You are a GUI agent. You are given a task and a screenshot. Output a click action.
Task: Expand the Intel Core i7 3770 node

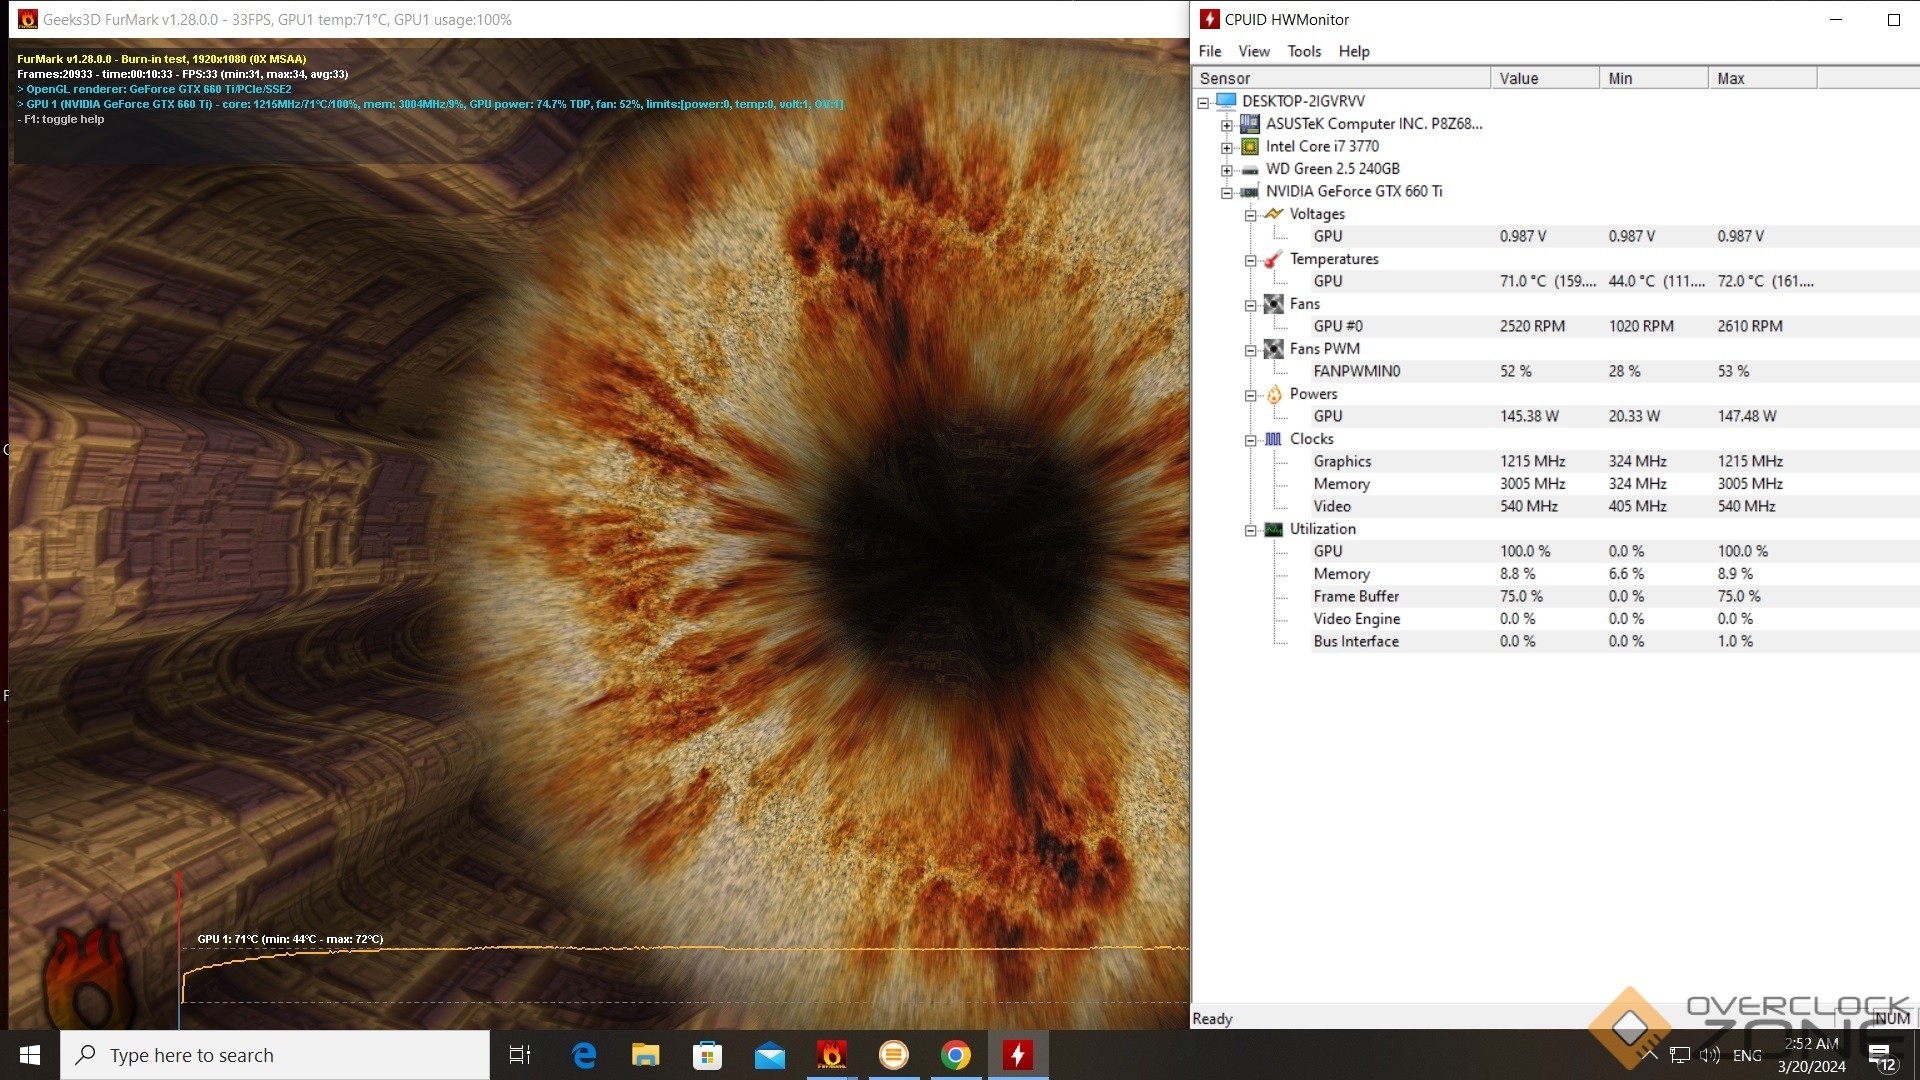(1227, 148)
